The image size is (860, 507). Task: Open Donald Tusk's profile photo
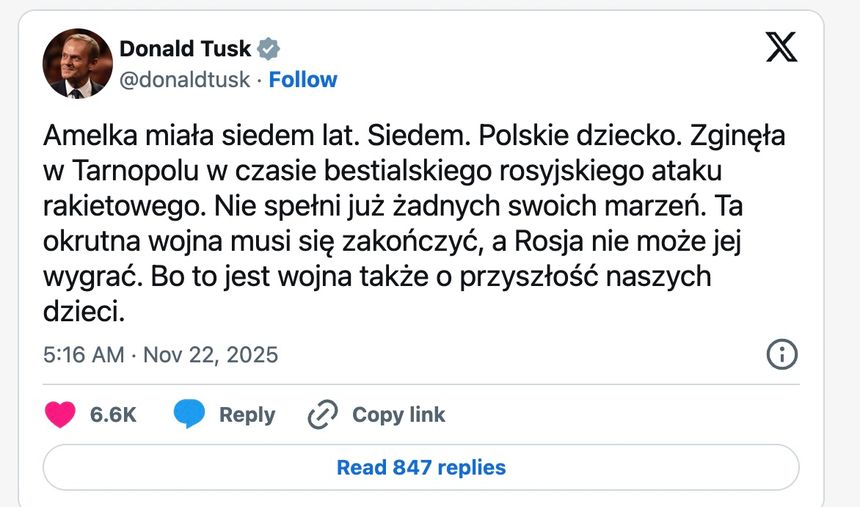pos(77,63)
